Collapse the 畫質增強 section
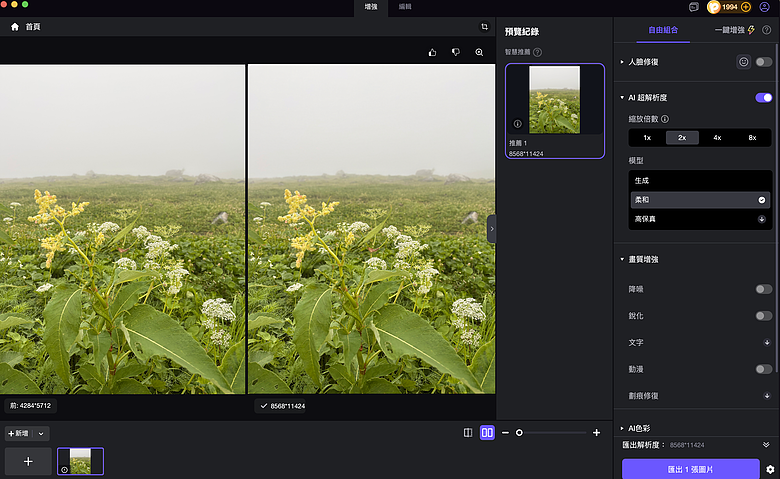This screenshot has width=780, height=479. click(622, 259)
